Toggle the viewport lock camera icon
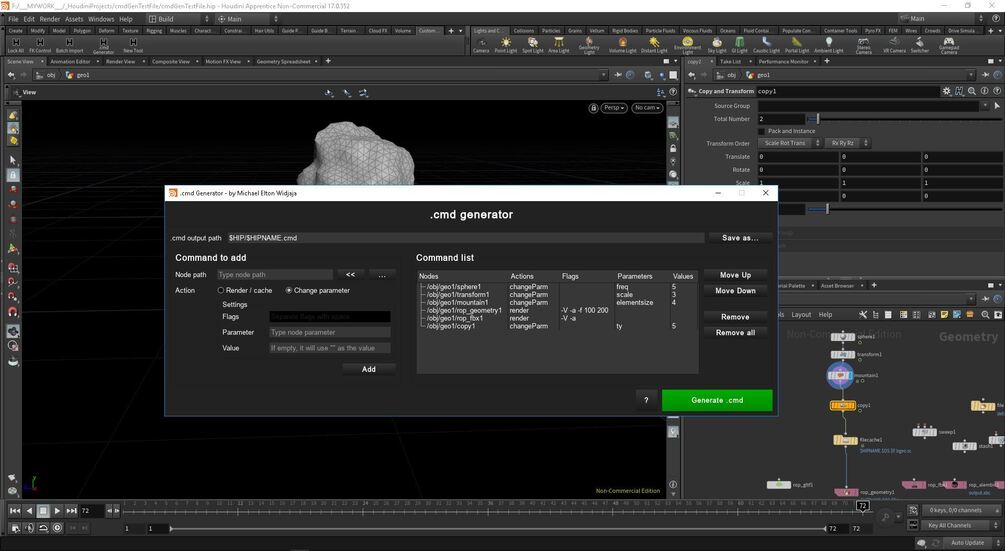Screen dimensions: 1005x551 (593, 108)
